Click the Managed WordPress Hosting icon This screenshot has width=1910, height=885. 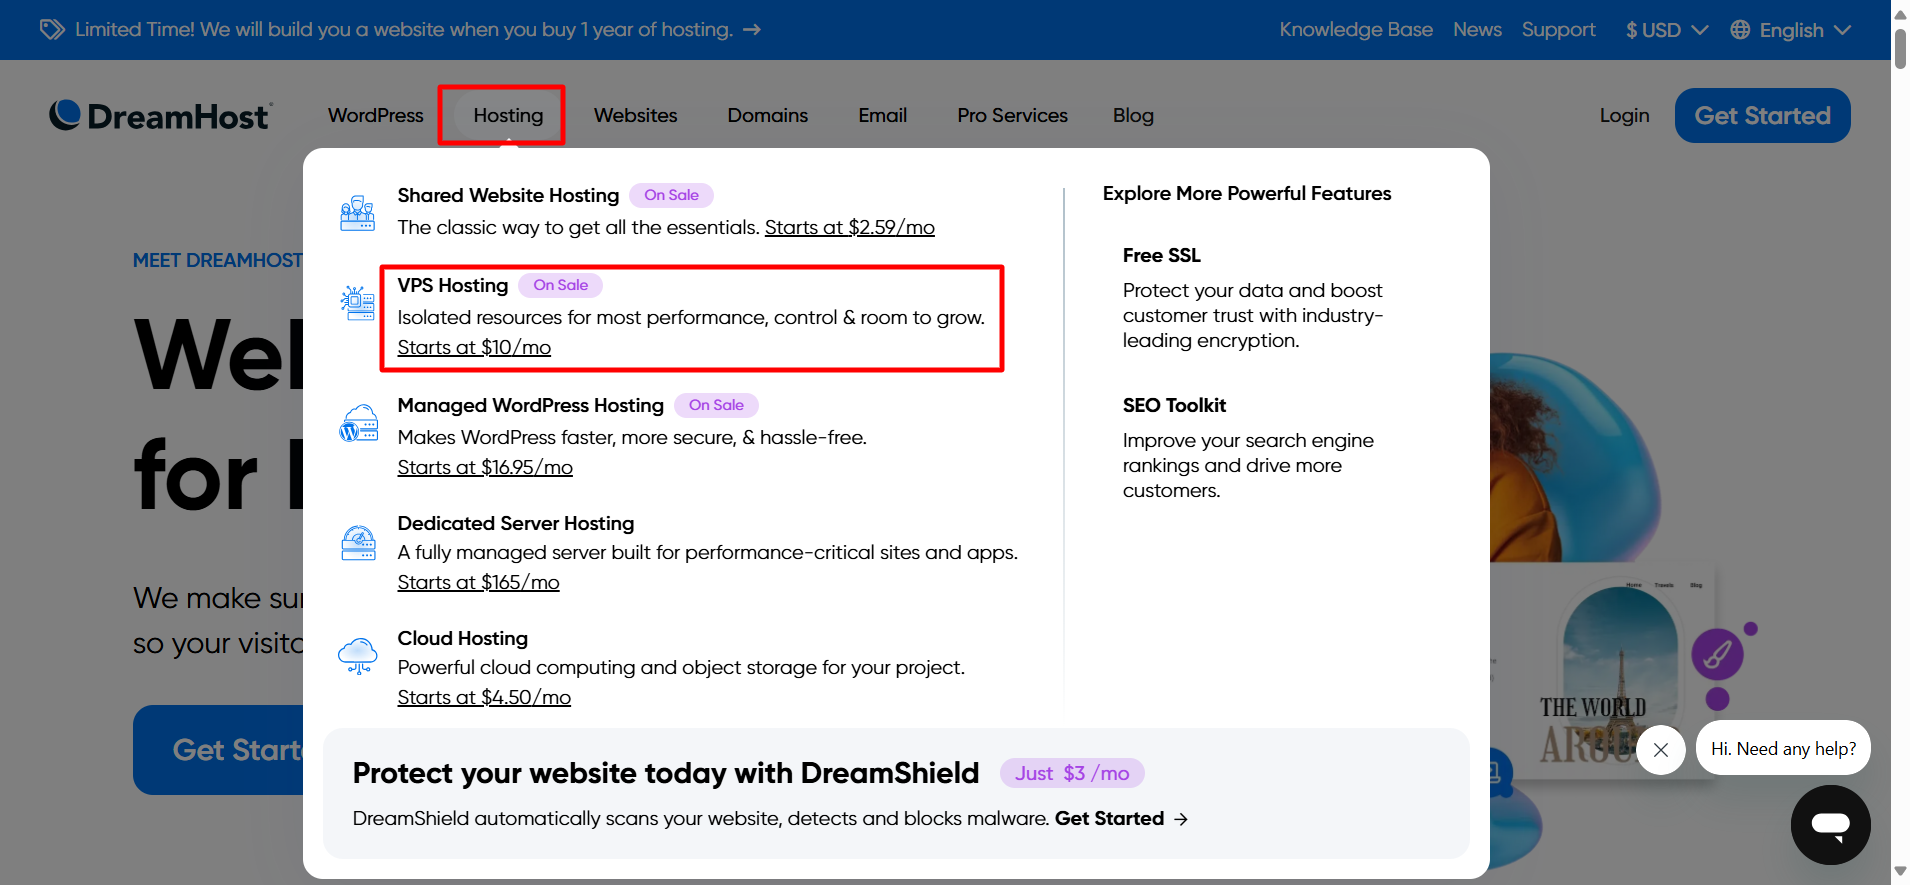coord(358,423)
